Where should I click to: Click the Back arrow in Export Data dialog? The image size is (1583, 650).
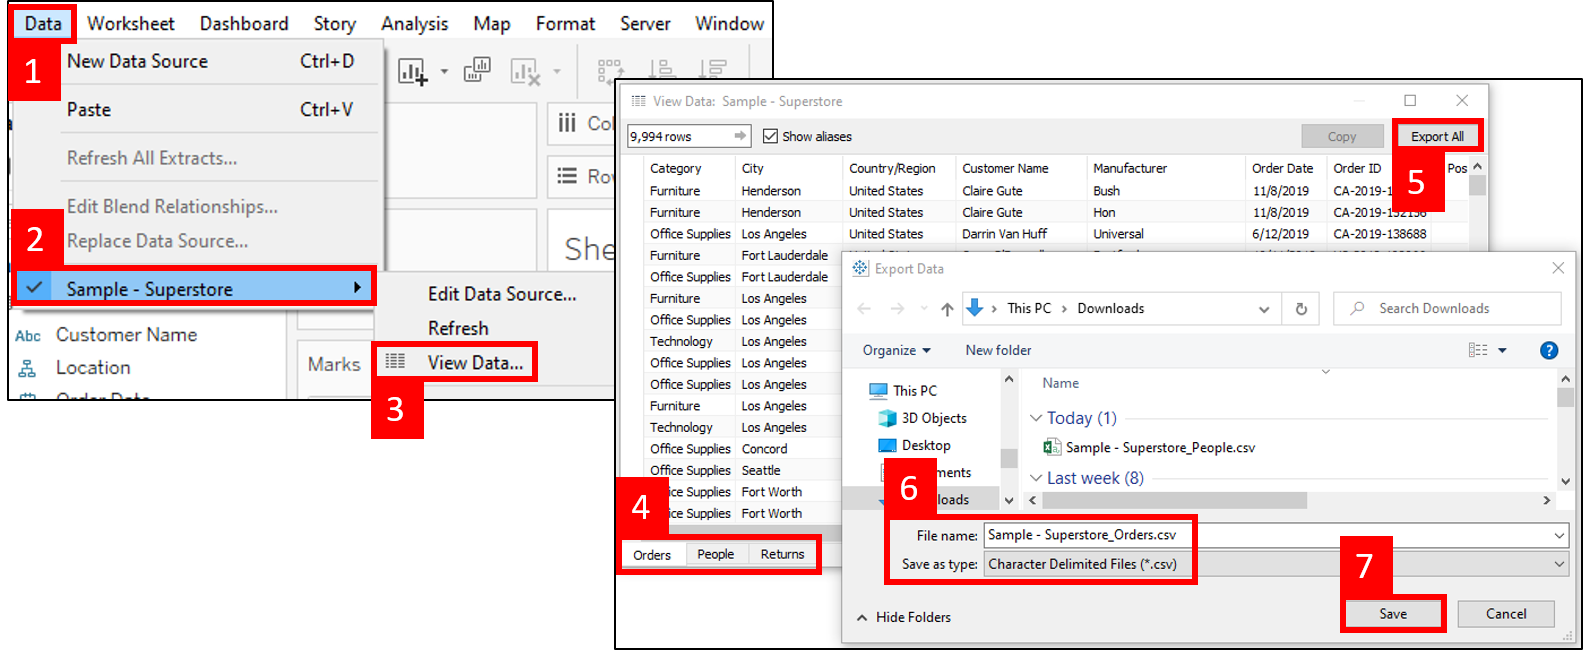point(864,309)
